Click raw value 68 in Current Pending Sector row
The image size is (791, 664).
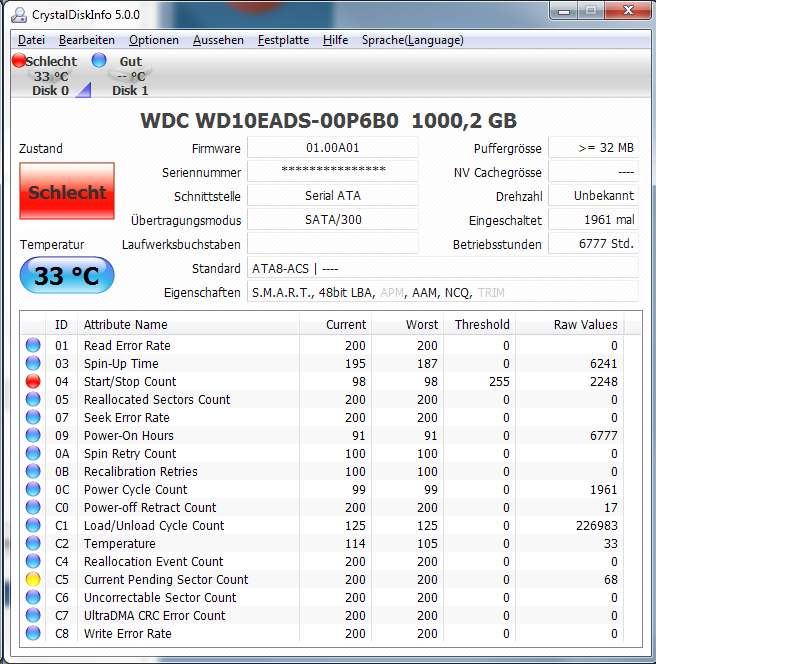tap(610, 579)
